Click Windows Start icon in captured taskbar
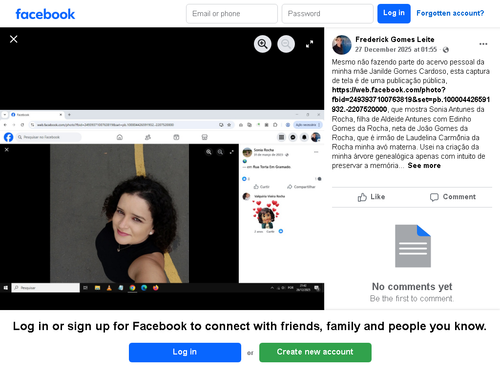 pos(6,288)
